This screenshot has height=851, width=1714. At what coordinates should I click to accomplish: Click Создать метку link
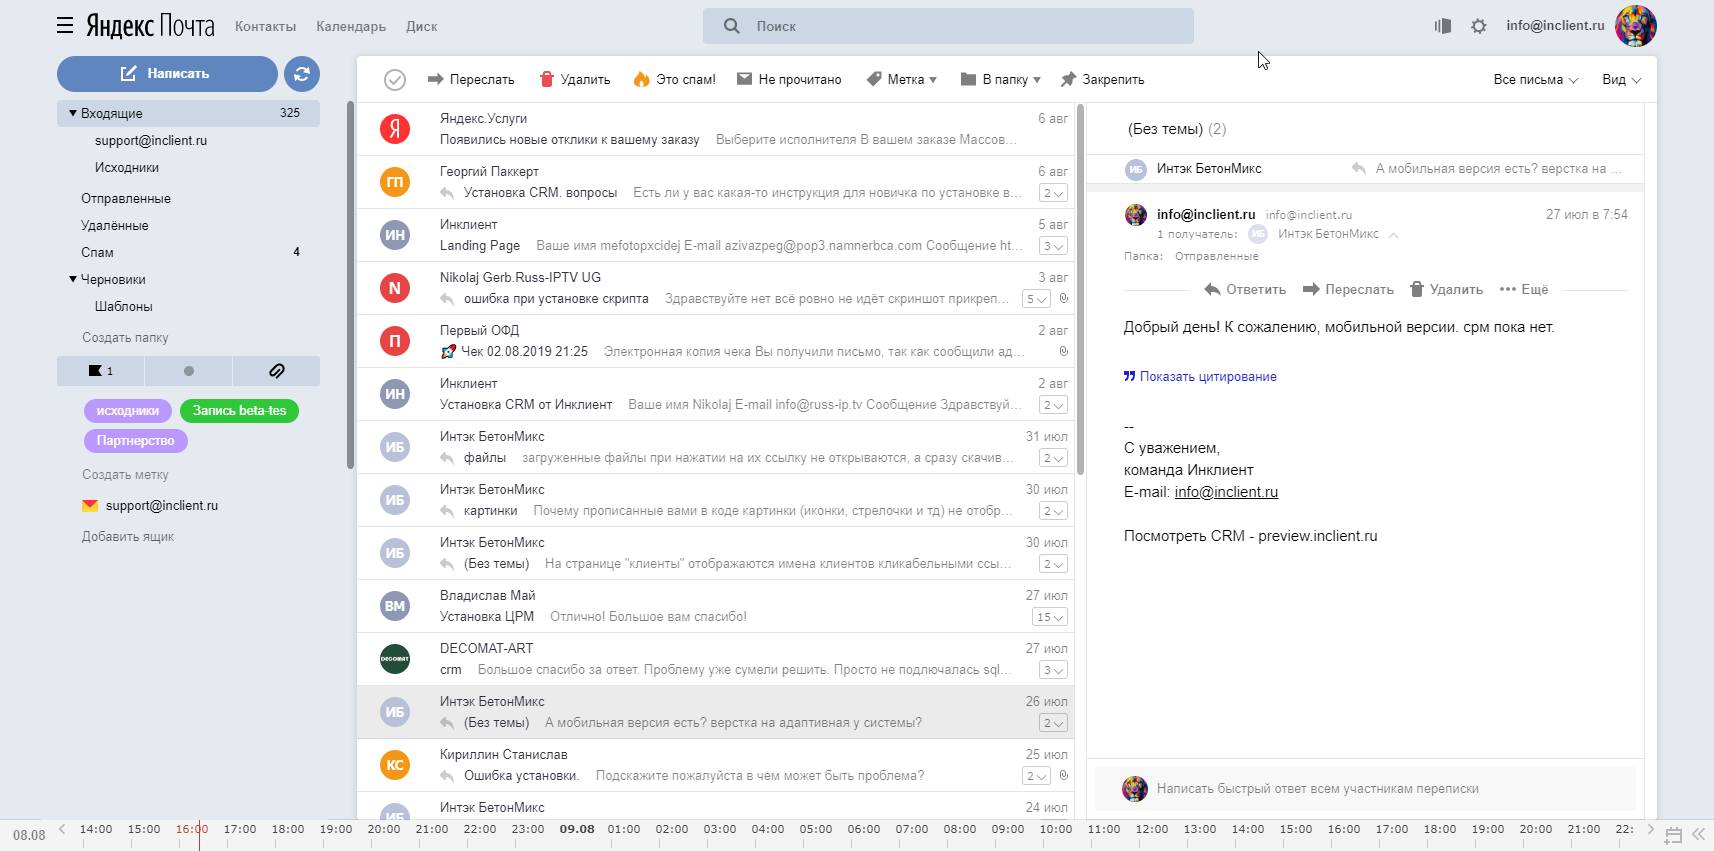(x=125, y=474)
